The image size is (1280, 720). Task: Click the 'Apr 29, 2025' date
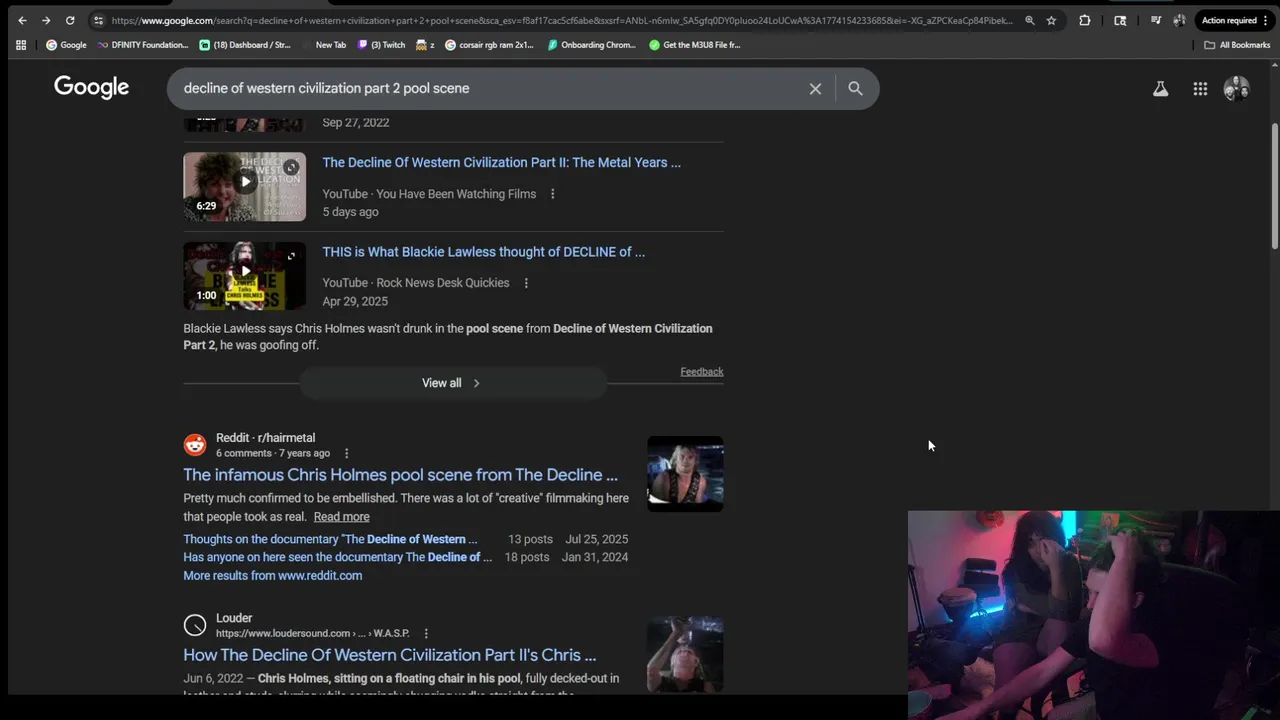point(355,301)
